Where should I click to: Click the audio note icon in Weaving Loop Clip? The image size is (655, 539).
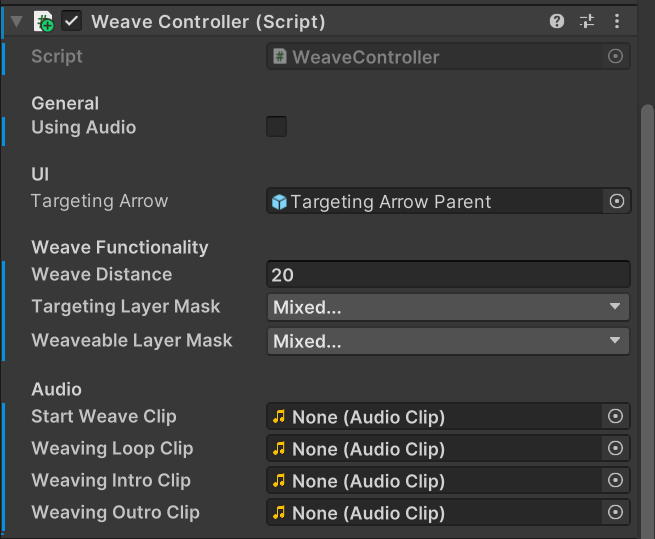pyautogui.click(x=279, y=448)
